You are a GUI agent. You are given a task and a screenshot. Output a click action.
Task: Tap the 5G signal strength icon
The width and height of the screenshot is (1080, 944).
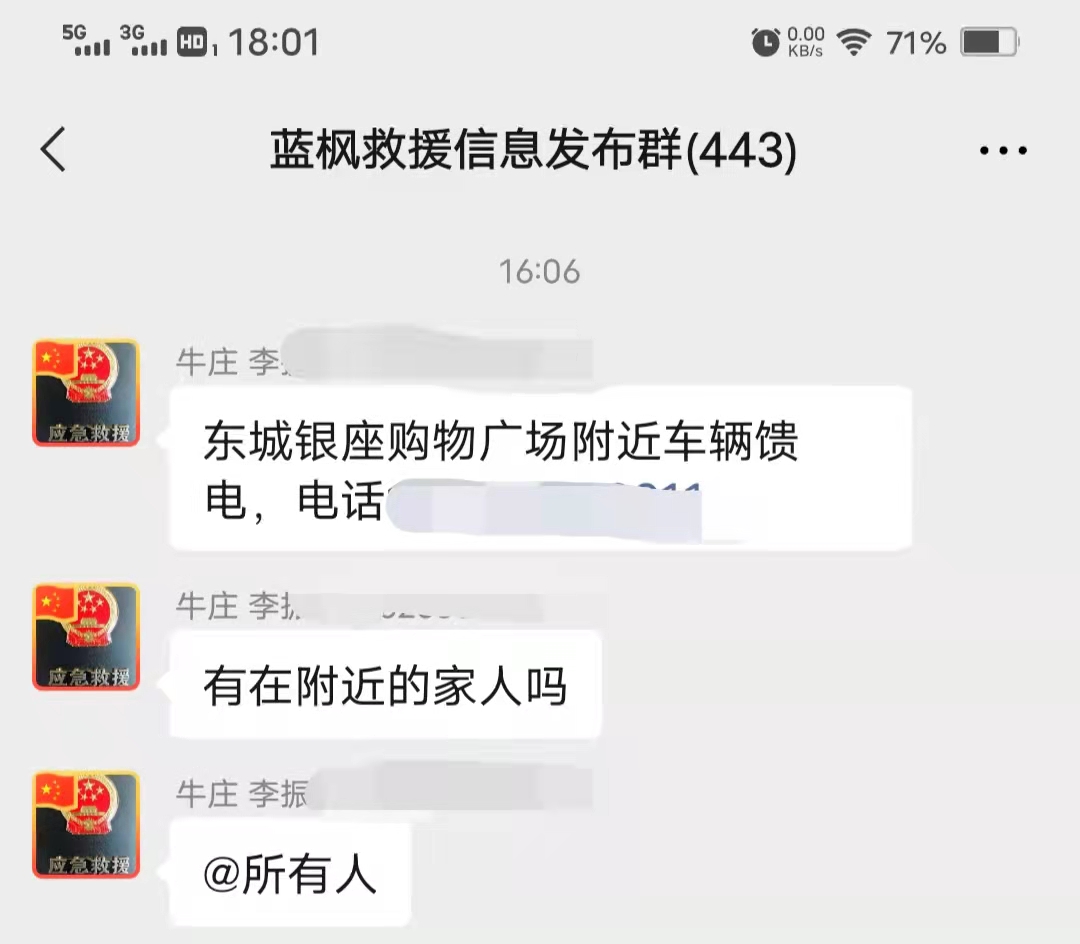[86, 40]
